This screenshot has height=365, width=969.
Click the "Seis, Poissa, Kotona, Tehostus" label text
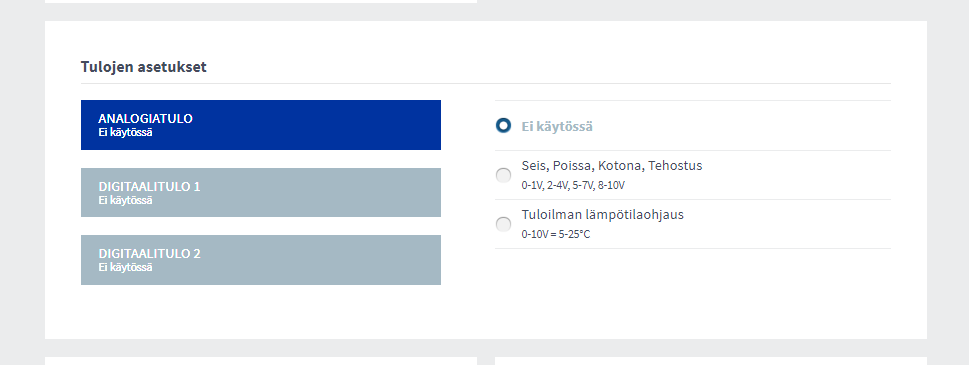(x=612, y=166)
